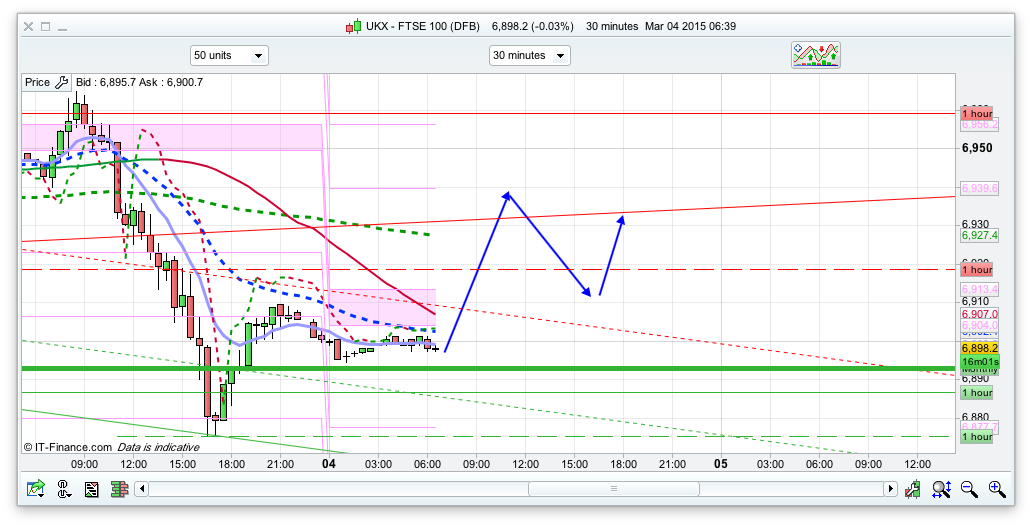Open the Price settings wrench icon
The height and width of the screenshot is (527, 1032).
60,83
